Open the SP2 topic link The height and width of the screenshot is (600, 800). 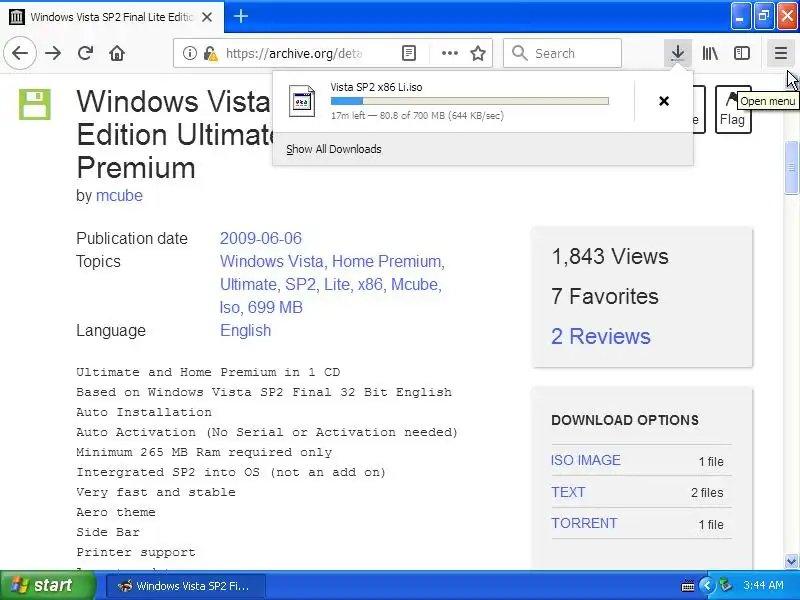(300, 284)
